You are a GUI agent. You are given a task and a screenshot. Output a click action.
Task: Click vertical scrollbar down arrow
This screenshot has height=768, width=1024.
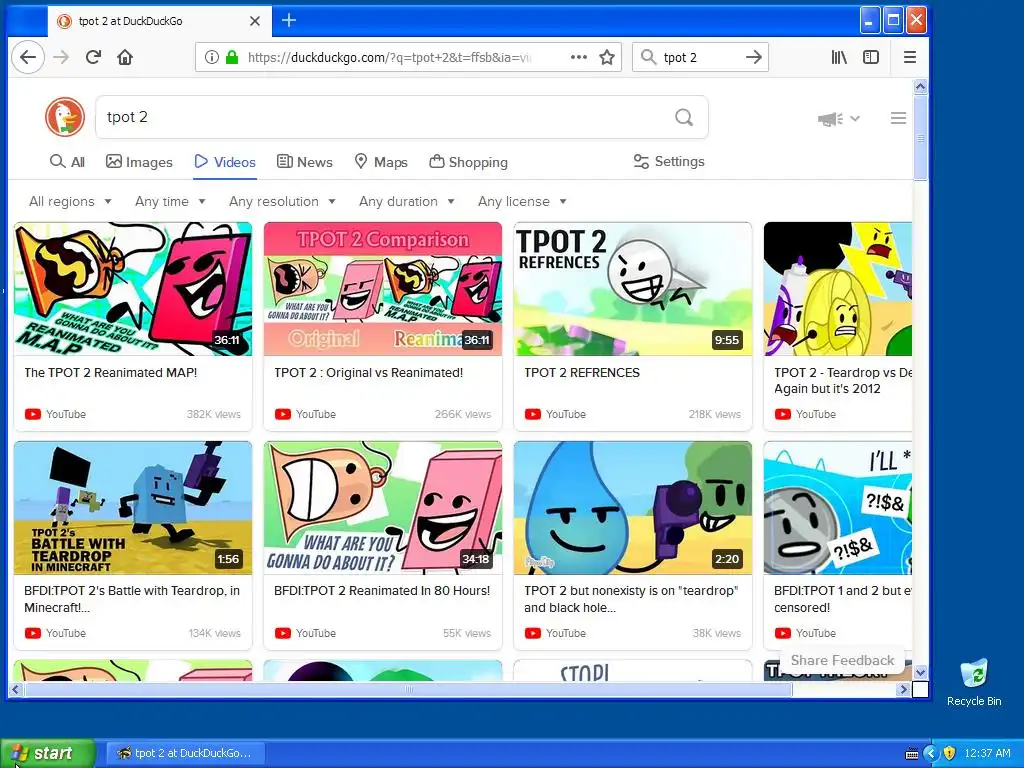coord(920,672)
